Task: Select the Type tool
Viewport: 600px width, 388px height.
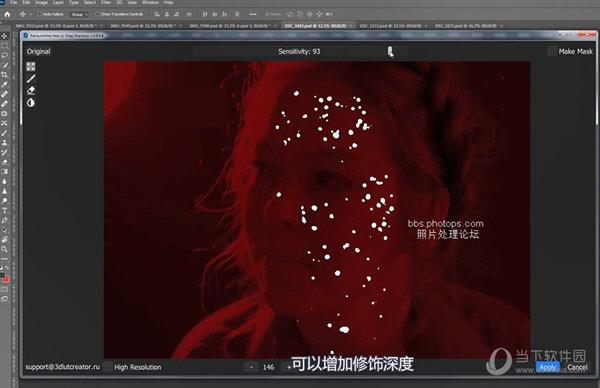Action: pyautogui.click(x=5, y=210)
